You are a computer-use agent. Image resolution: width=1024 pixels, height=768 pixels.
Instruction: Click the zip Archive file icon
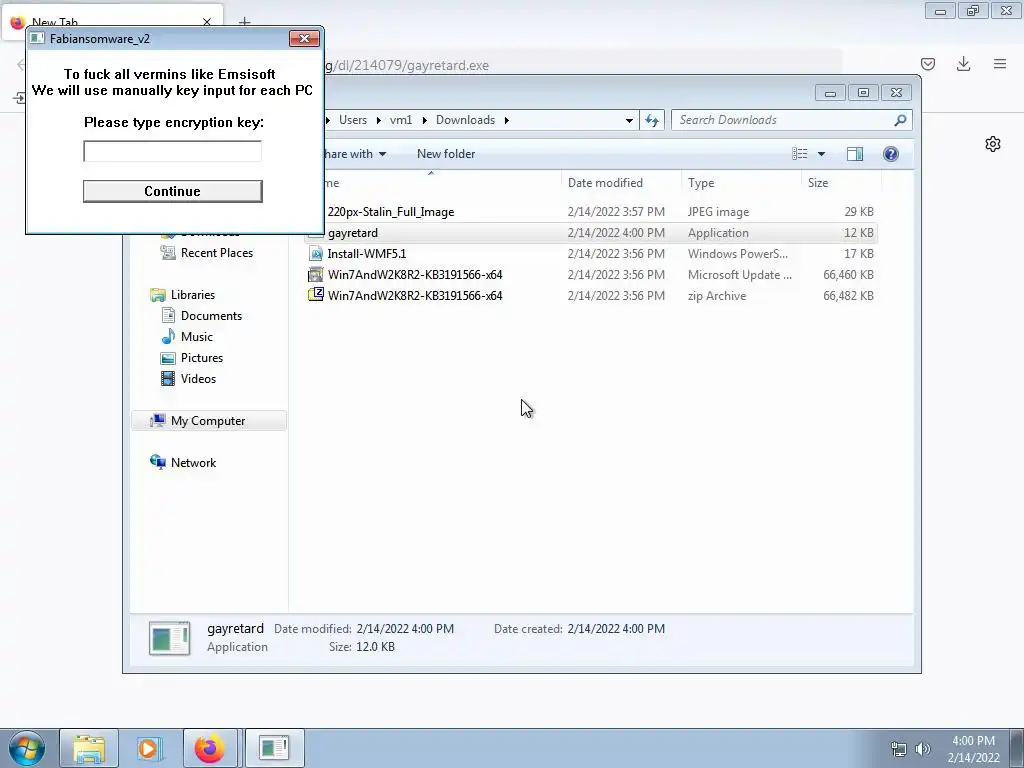click(316, 295)
